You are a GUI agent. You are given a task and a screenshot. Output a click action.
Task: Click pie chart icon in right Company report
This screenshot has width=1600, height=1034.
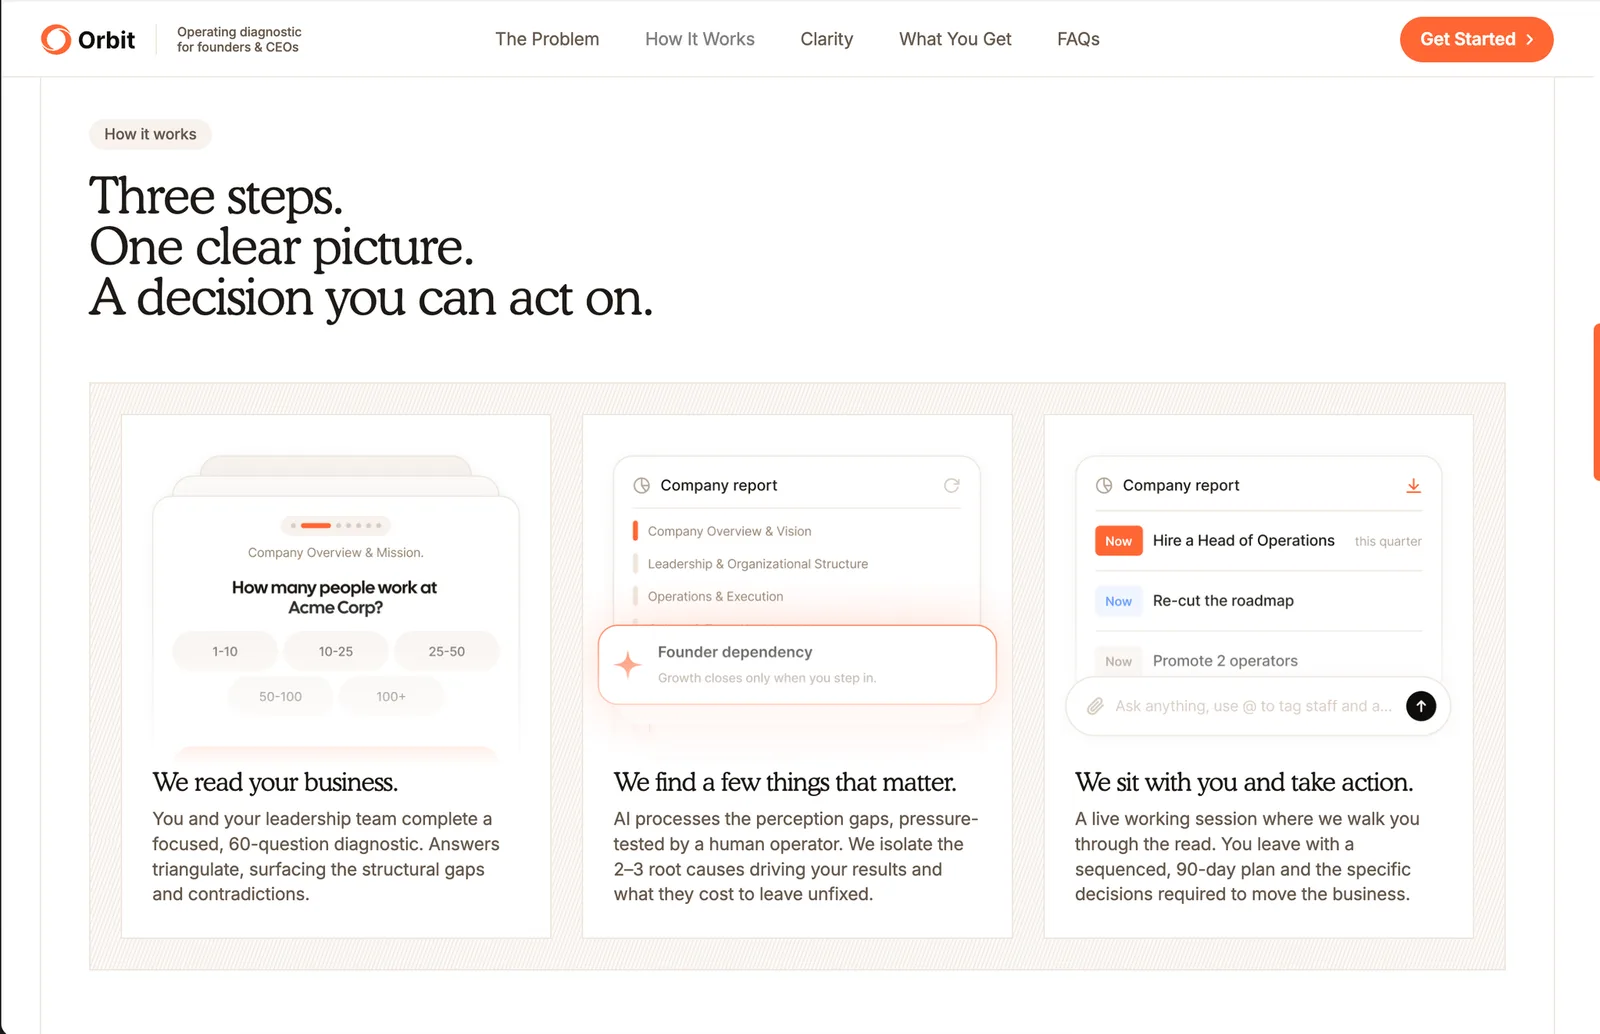click(1104, 485)
